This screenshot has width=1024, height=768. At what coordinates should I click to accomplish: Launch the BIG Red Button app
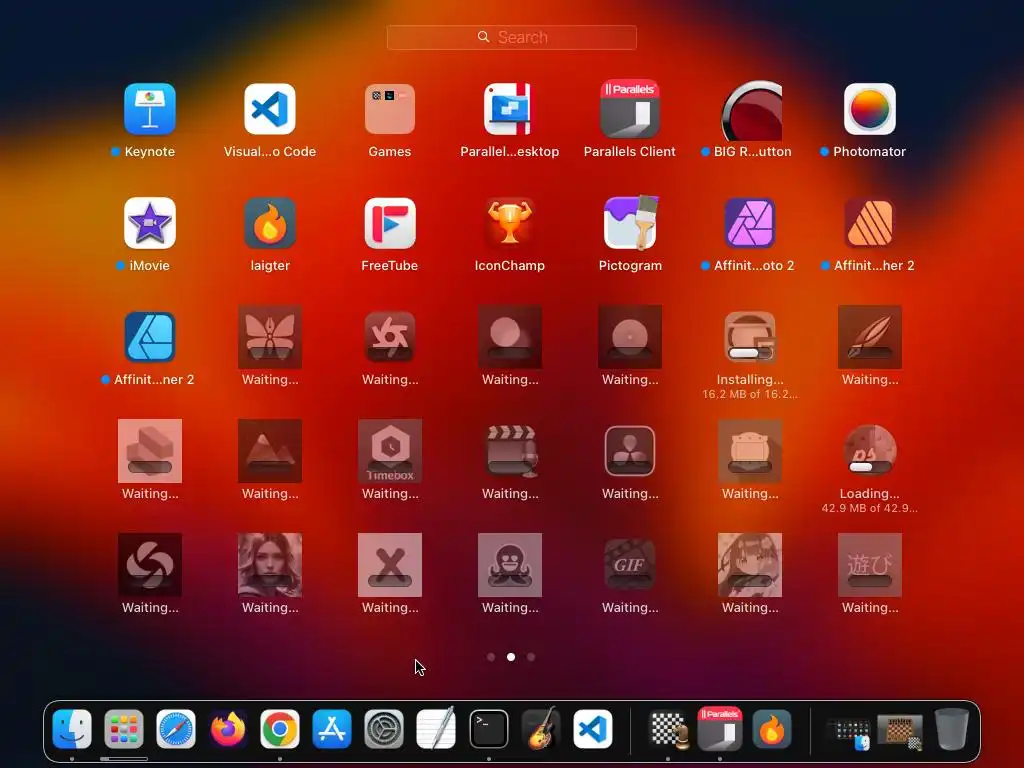[x=752, y=110]
